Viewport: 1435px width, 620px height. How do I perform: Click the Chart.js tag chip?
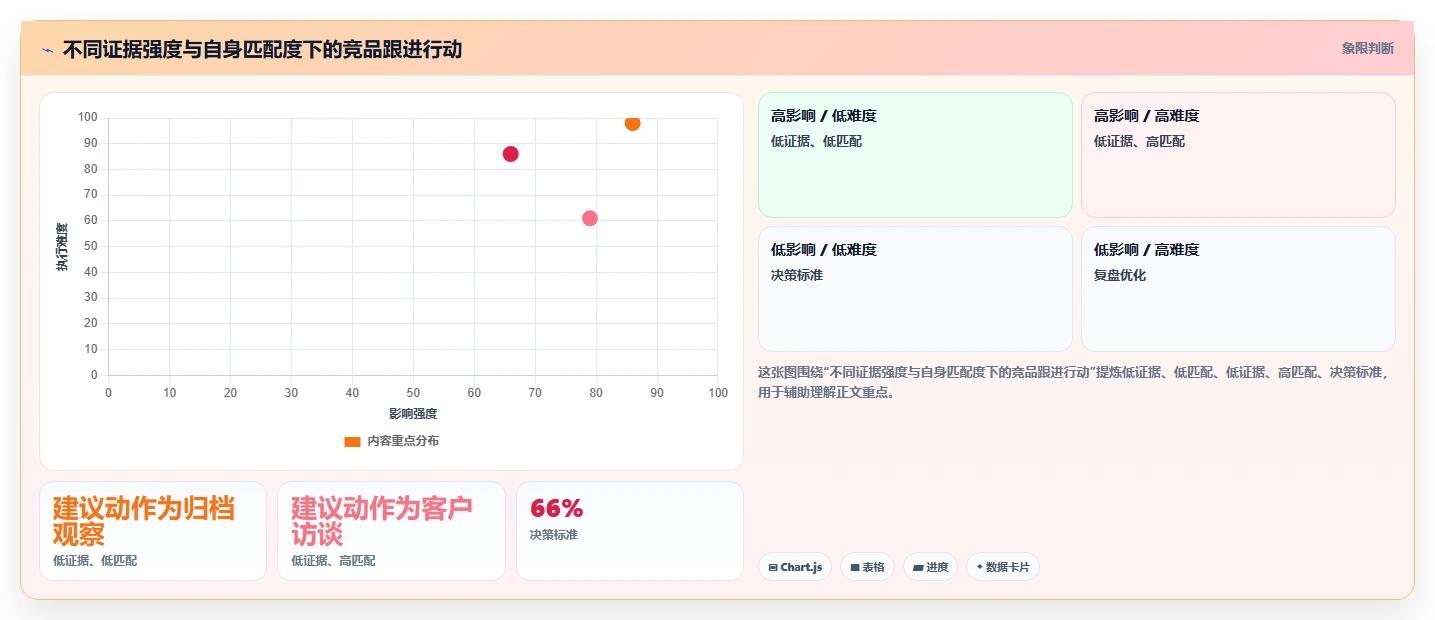click(795, 567)
